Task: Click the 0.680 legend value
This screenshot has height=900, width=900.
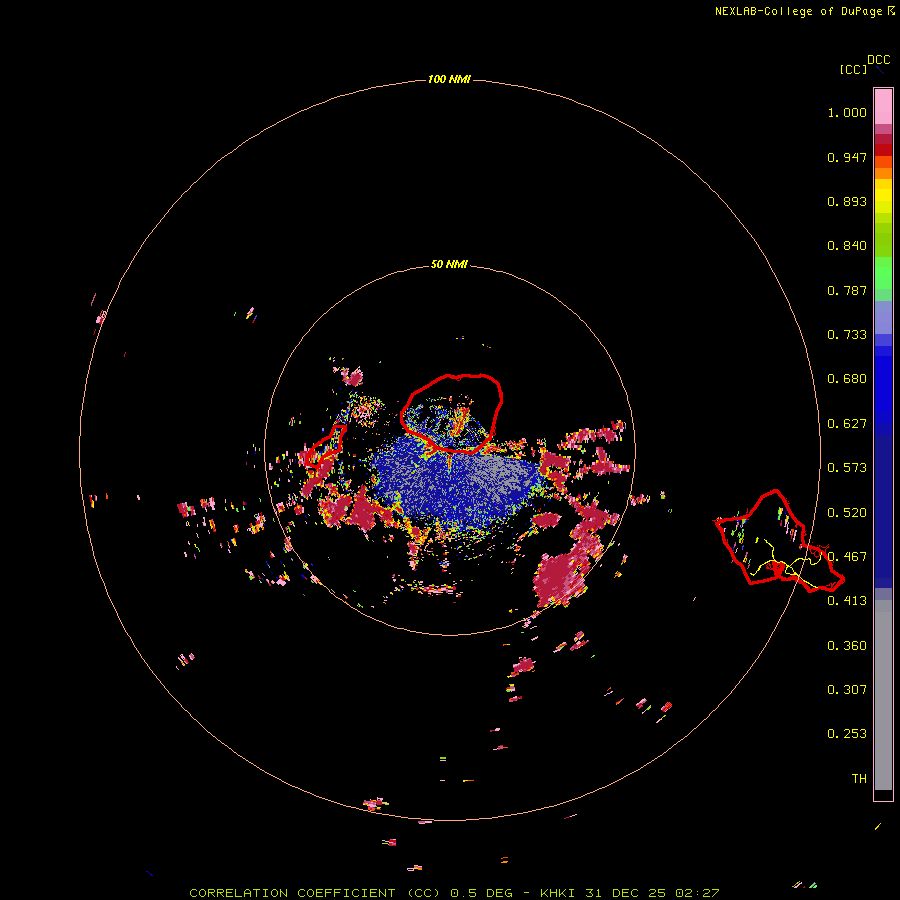Action: [847, 379]
